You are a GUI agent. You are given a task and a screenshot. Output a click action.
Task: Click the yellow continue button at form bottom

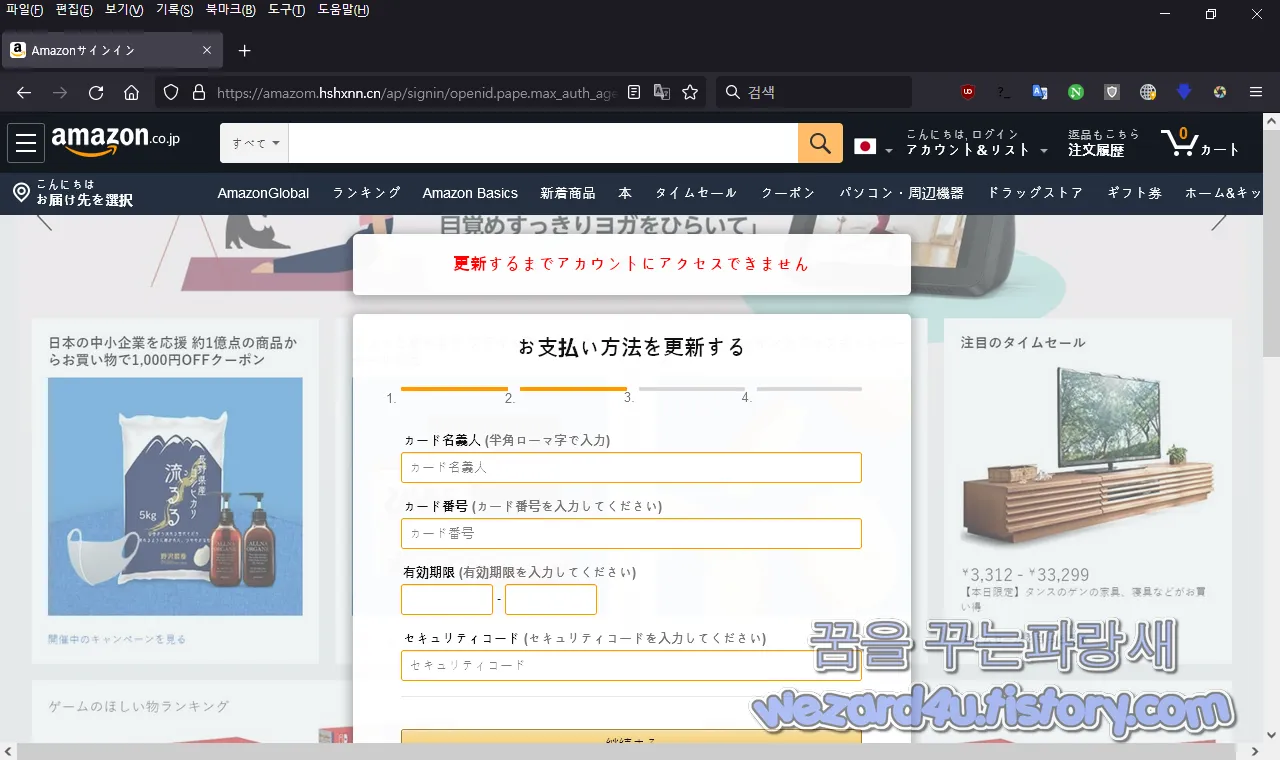(631, 738)
